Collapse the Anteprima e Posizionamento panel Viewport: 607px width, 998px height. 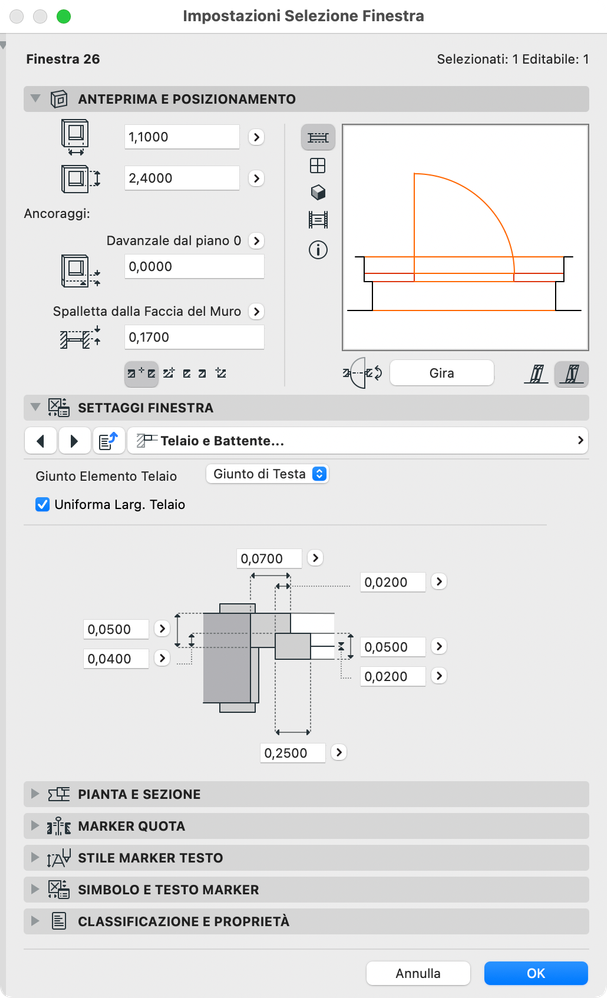click(x=36, y=99)
